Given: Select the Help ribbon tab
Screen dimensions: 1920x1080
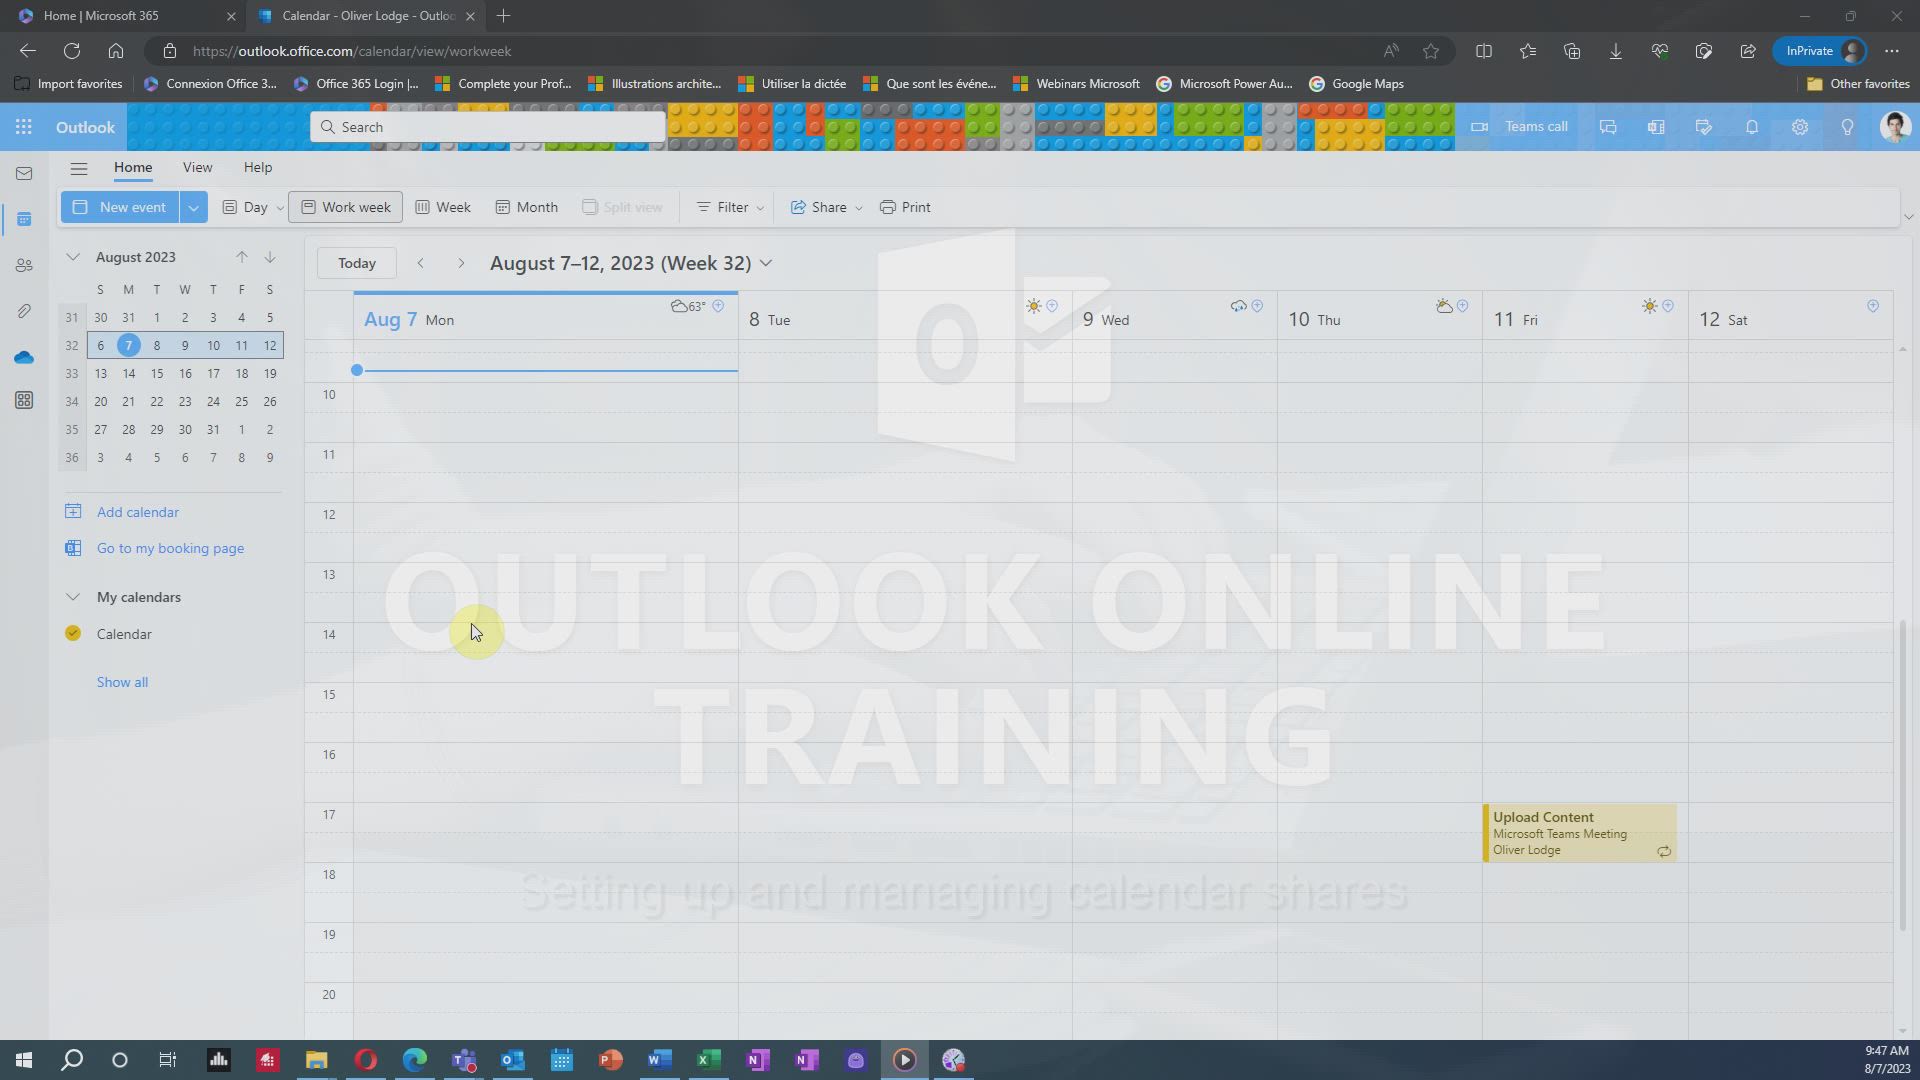Looking at the screenshot, I should click(x=257, y=168).
